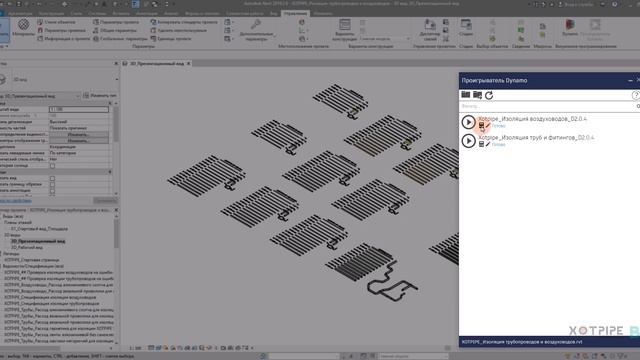The height and width of the screenshot is (360, 640).
Task: Toggle the Crop View checkbox
Action: [52, 178]
